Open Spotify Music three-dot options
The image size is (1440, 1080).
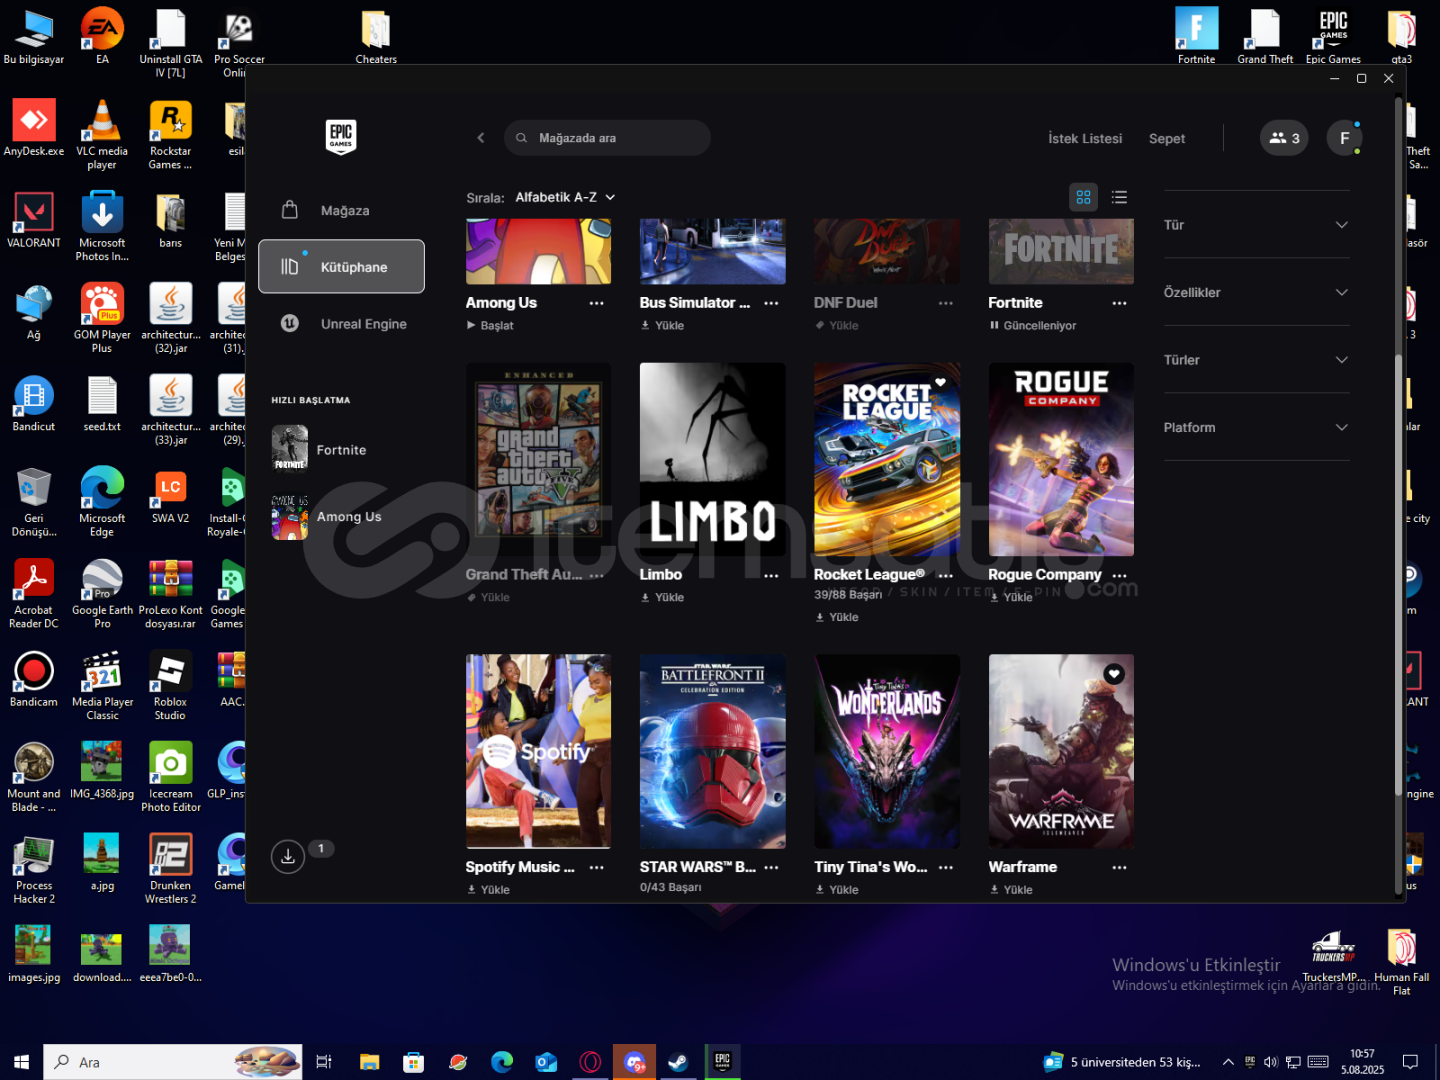pos(597,867)
